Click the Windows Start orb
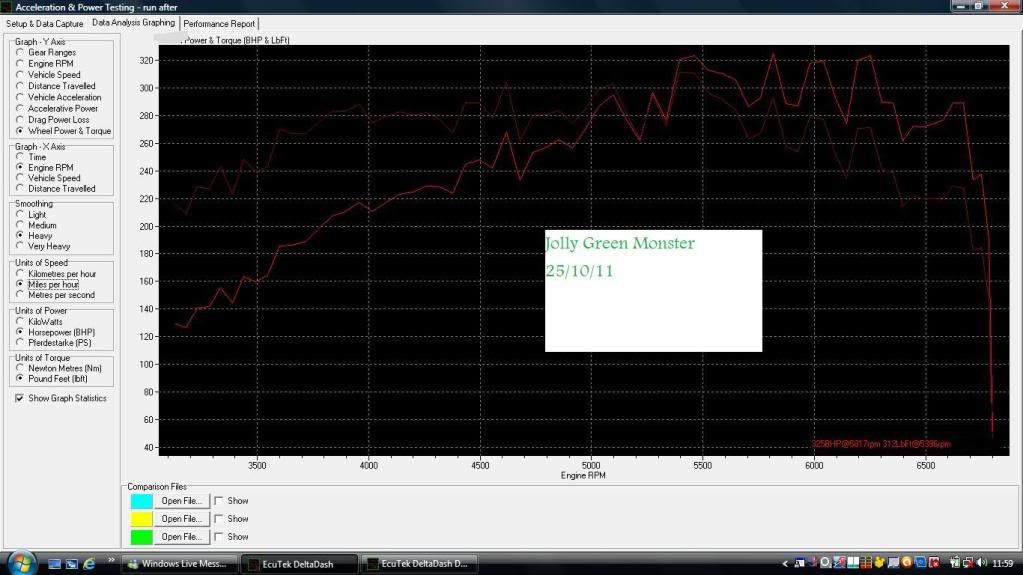1023x575 pixels. point(20,562)
